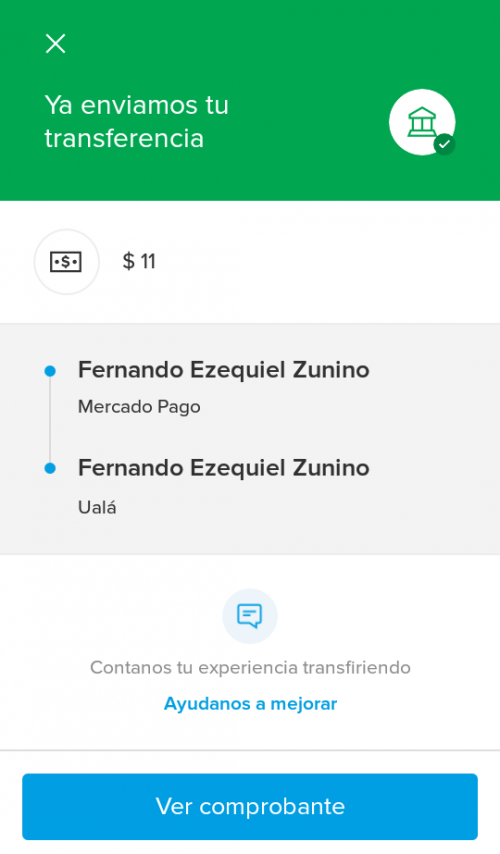Click the Ualá destination label
The image size is (500, 854).
(x=97, y=507)
